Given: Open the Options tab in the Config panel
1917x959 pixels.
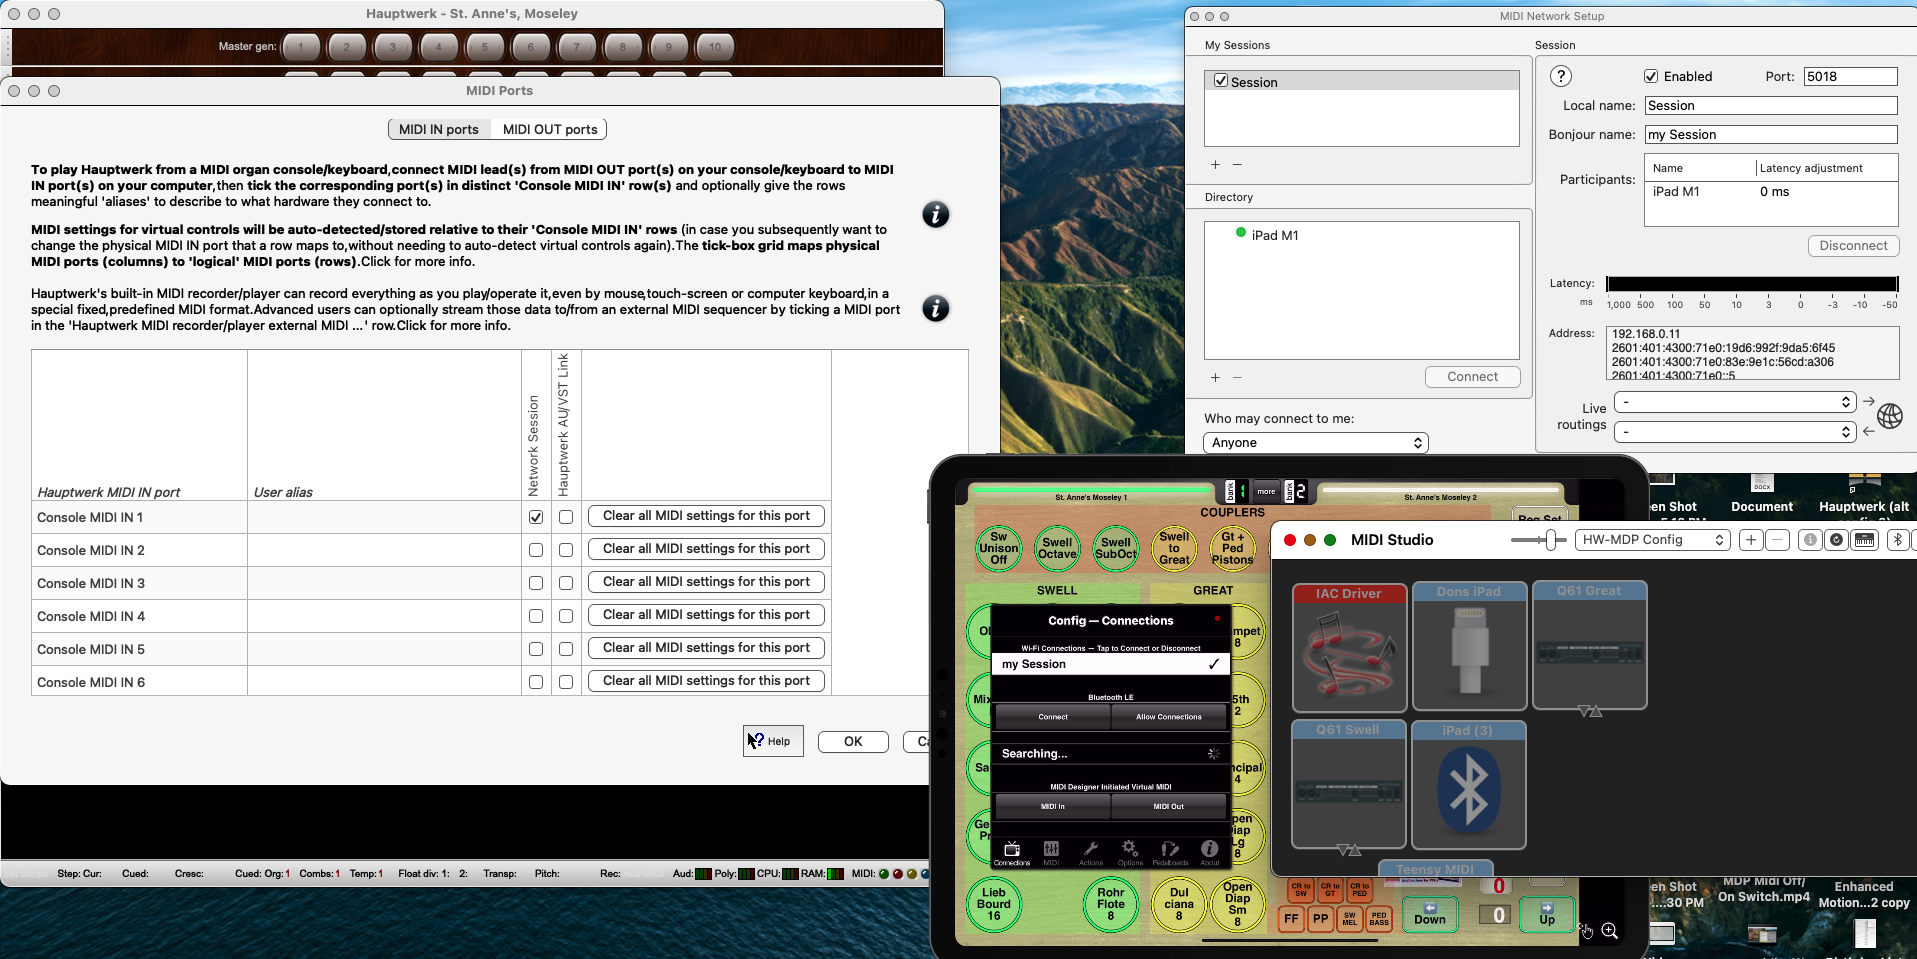Looking at the screenshot, I should click(1130, 852).
